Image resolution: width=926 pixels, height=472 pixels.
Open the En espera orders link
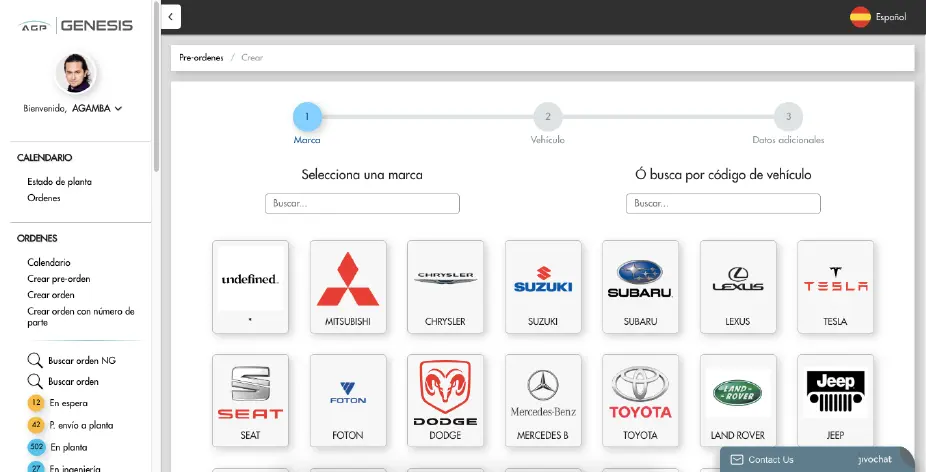[69, 403]
